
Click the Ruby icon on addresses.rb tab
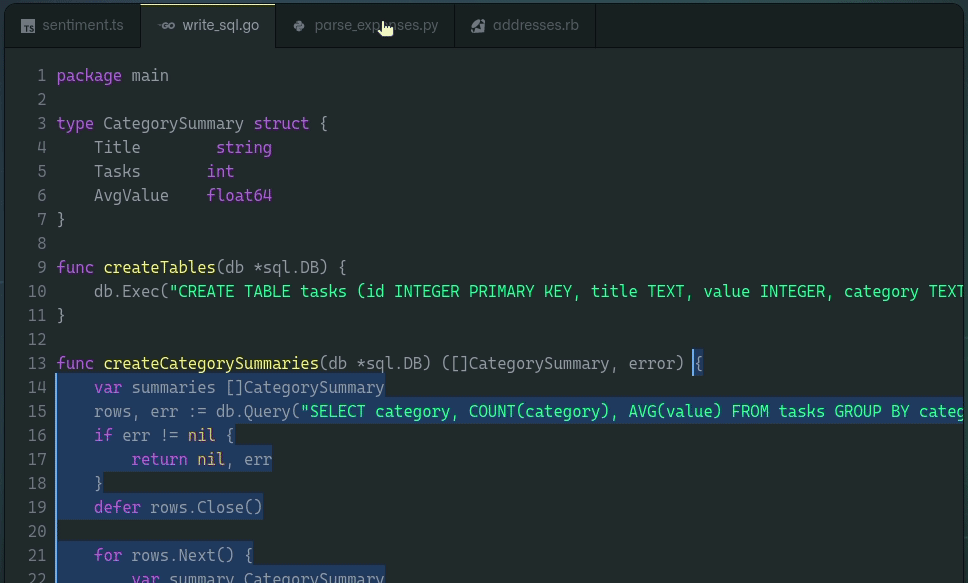pyautogui.click(x=478, y=26)
